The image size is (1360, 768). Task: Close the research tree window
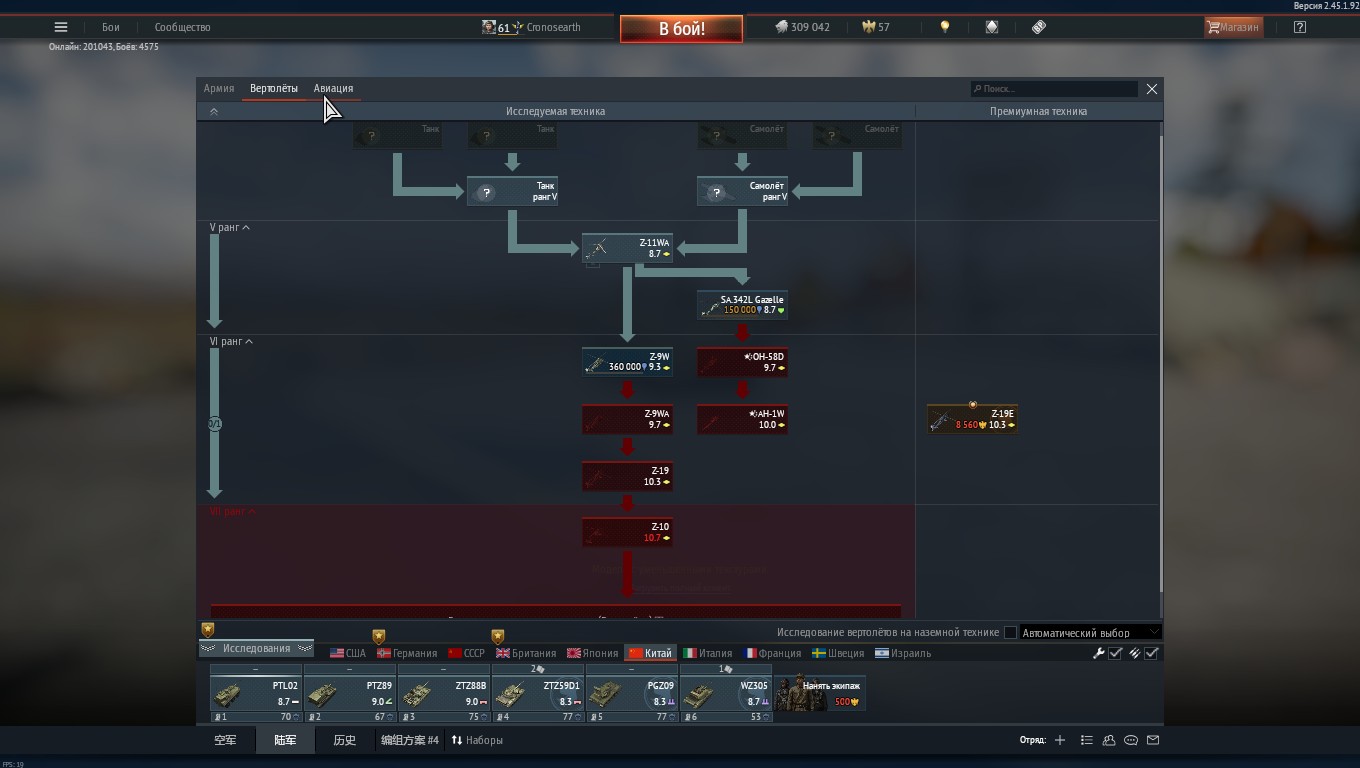point(1151,88)
